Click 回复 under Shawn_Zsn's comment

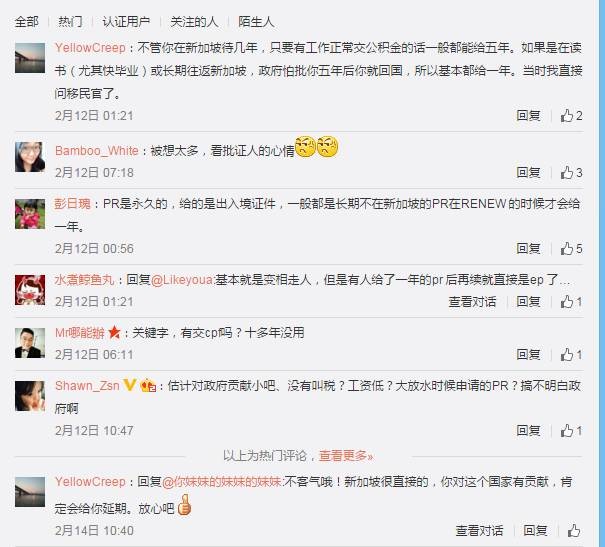tap(528, 430)
